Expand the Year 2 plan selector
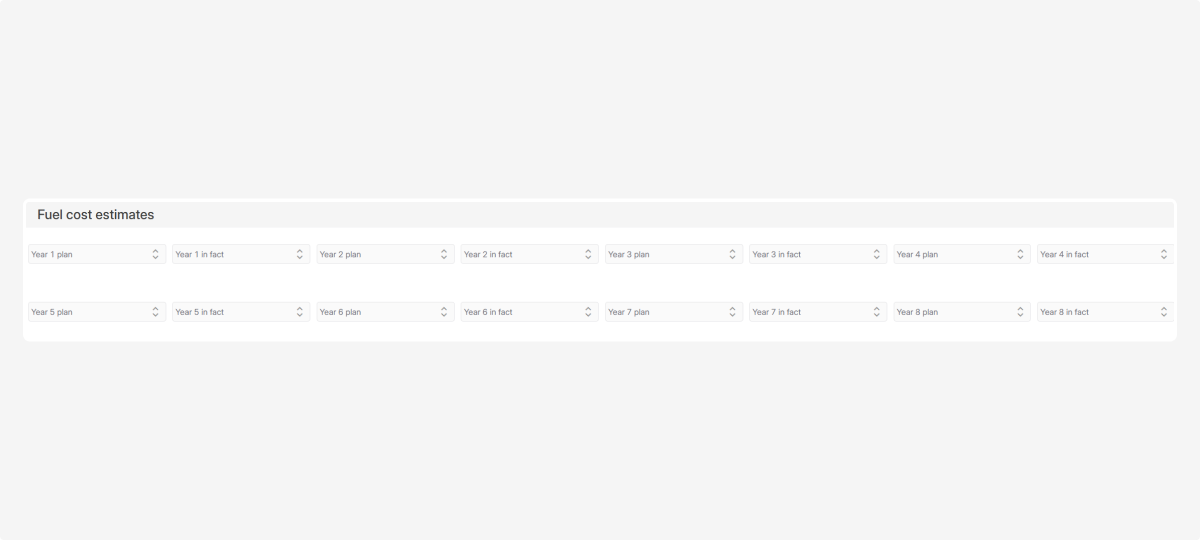Image resolution: width=1200 pixels, height=540 pixels. [385, 254]
